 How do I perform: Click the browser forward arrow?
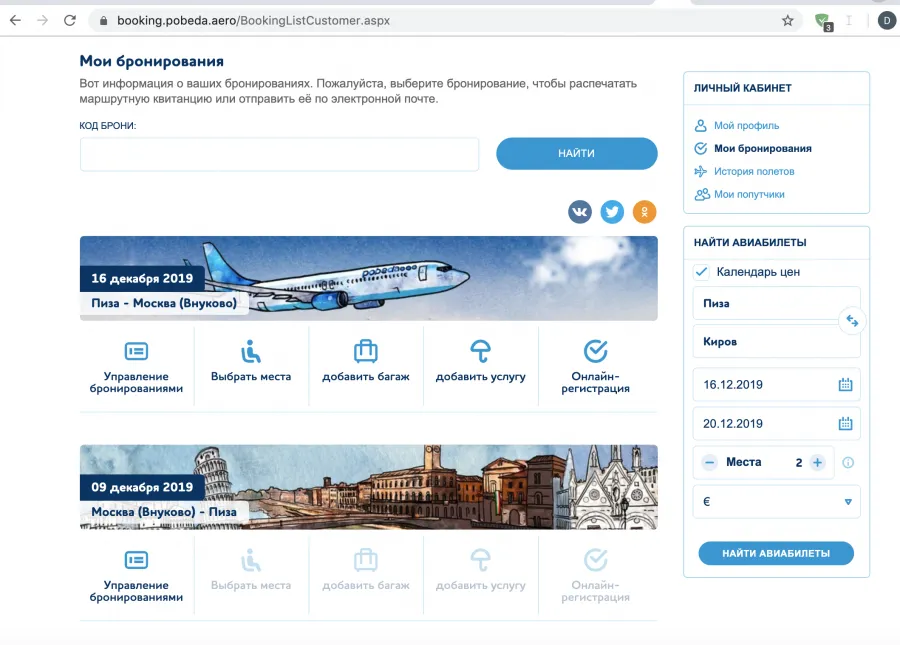click(x=42, y=21)
